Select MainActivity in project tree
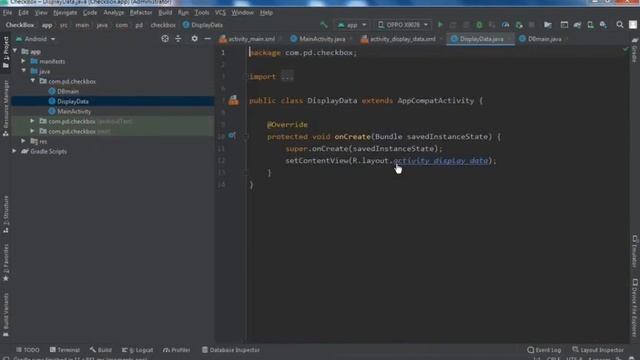This screenshot has width=640, height=360. (74, 111)
